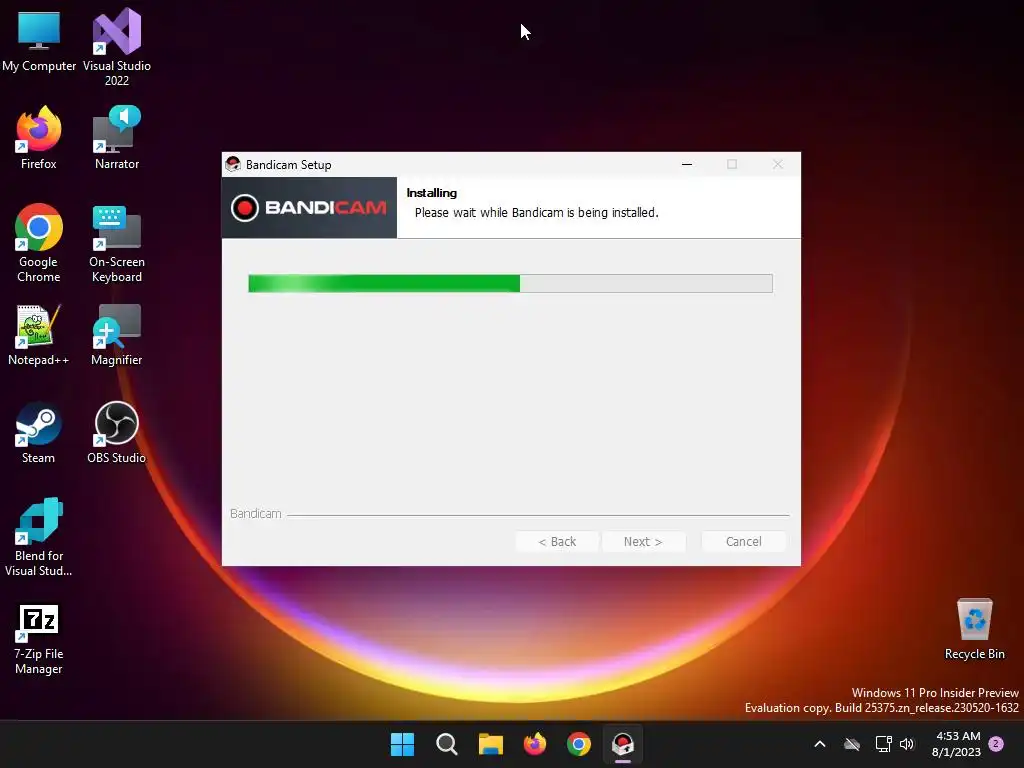Screen dimensions: 1024x768
Task: Open the clock and date flyout
Action: click(956, 744)
